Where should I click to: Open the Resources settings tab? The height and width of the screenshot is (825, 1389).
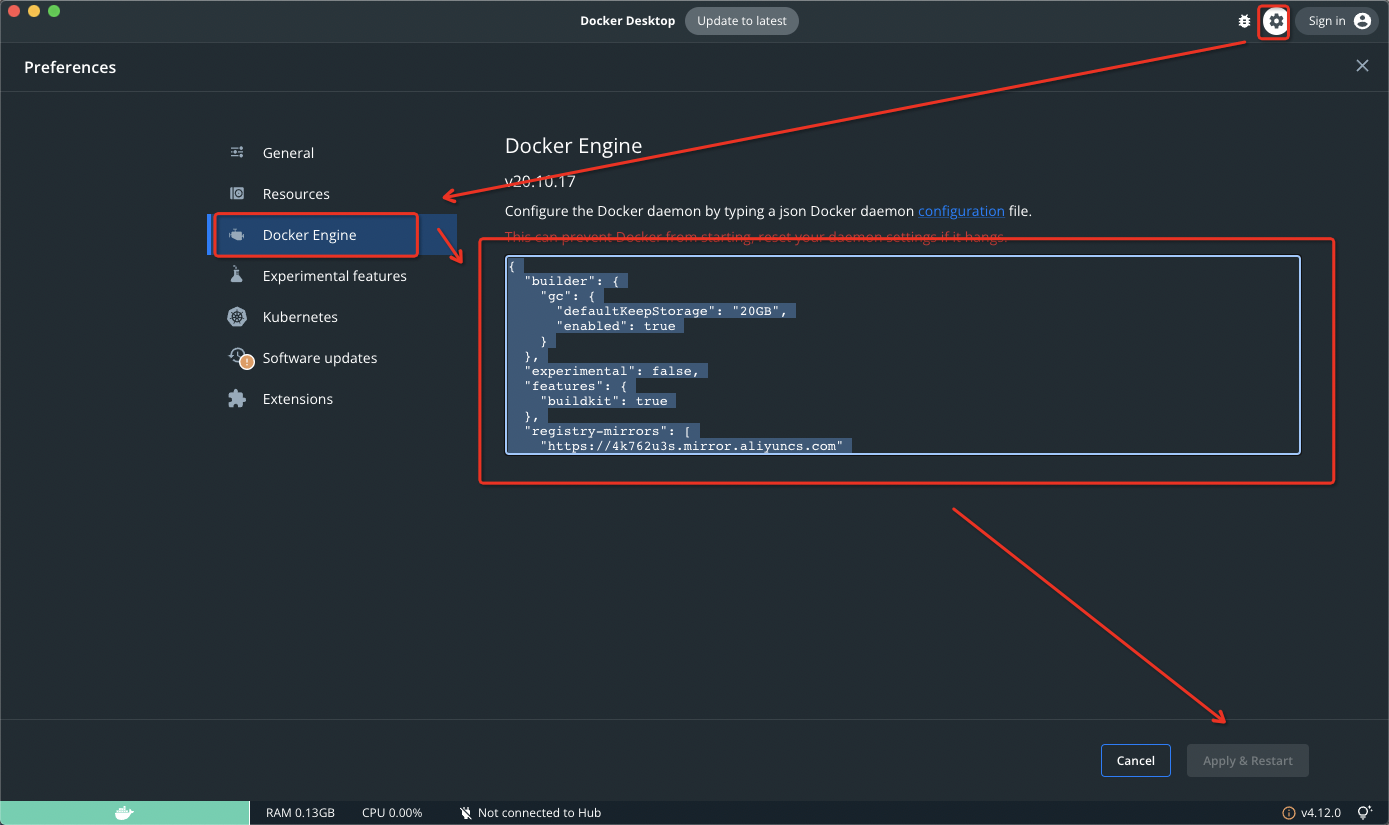[x=332, y=194]
